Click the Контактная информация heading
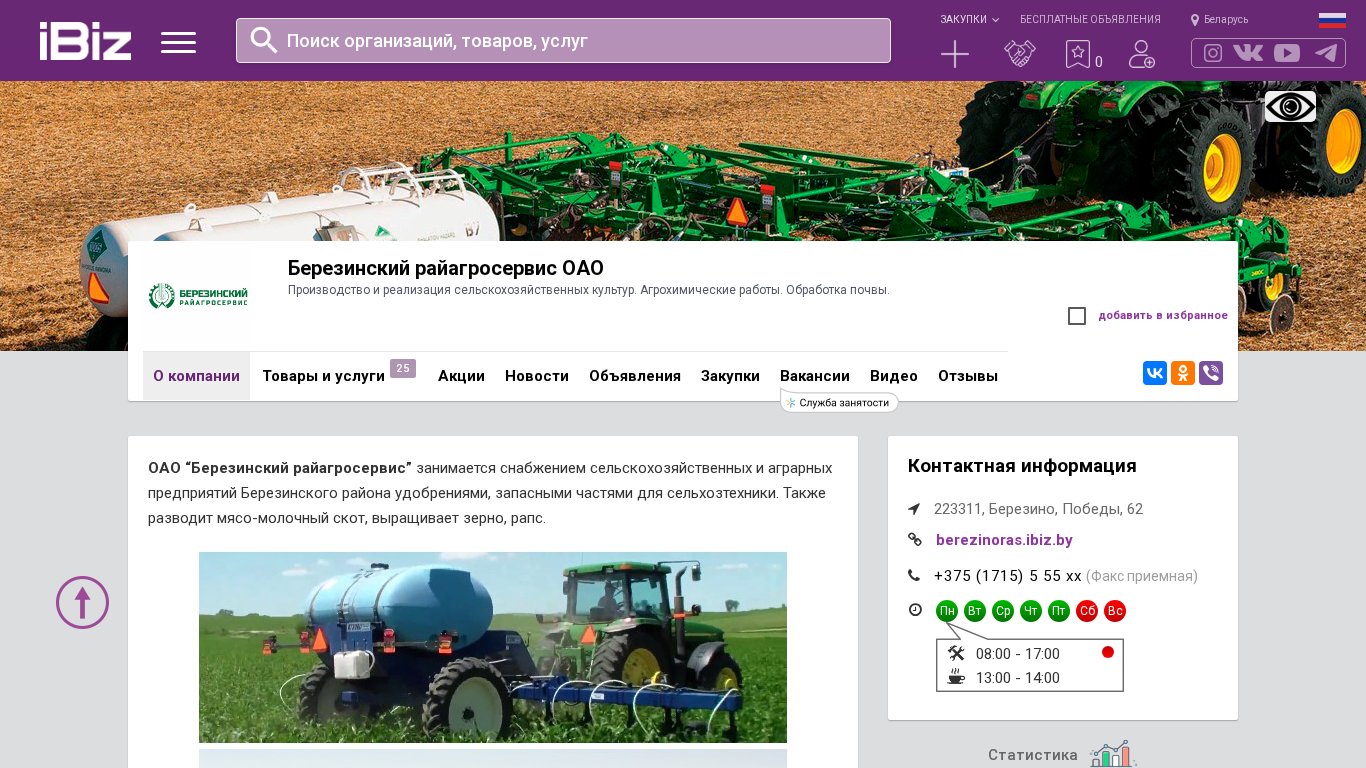Screen dimensions: 1366x768 pyautogui.click(x=1022, y=466)
